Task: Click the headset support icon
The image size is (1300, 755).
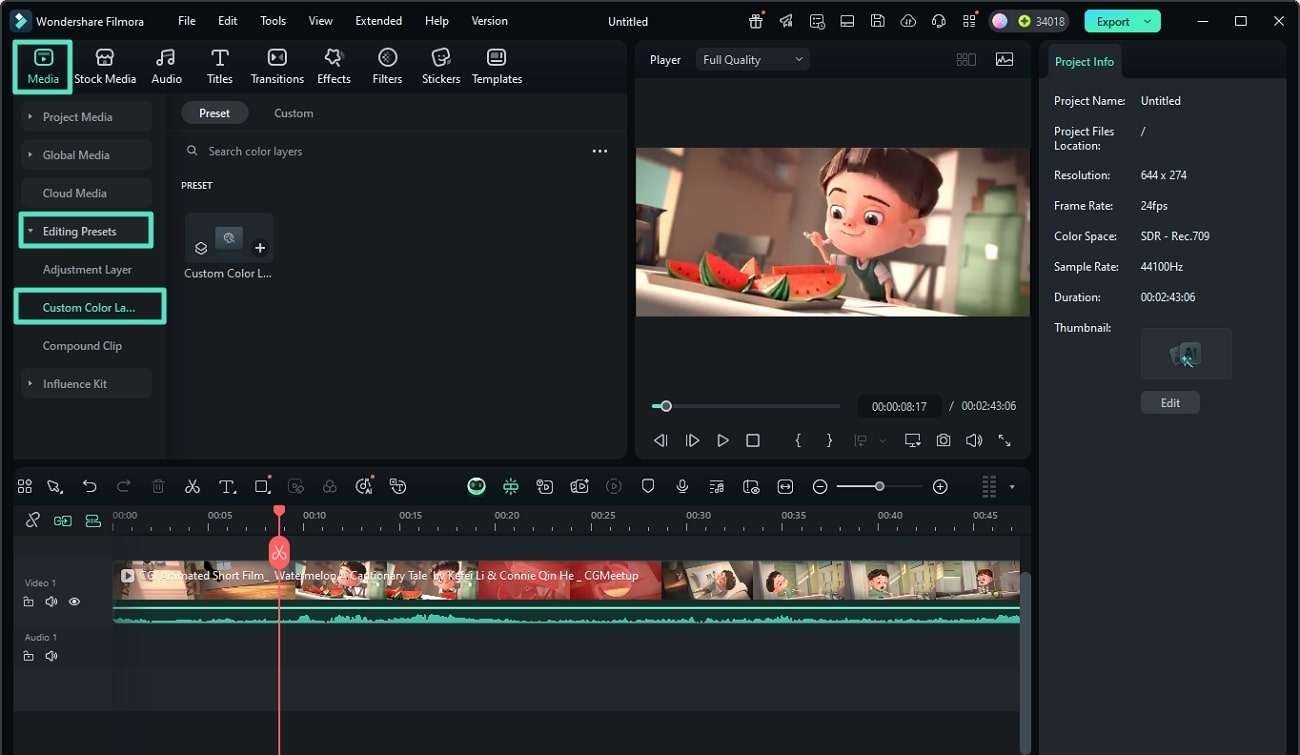Action: 938,21
